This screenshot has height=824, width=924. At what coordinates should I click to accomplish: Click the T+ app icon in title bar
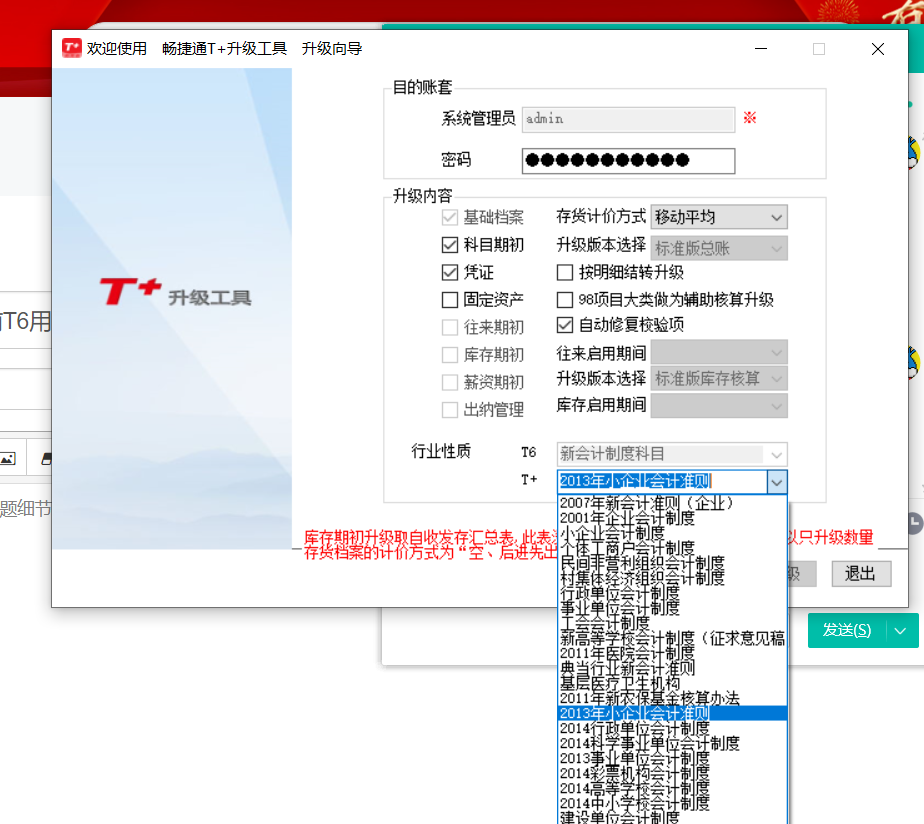pos(72,48)
